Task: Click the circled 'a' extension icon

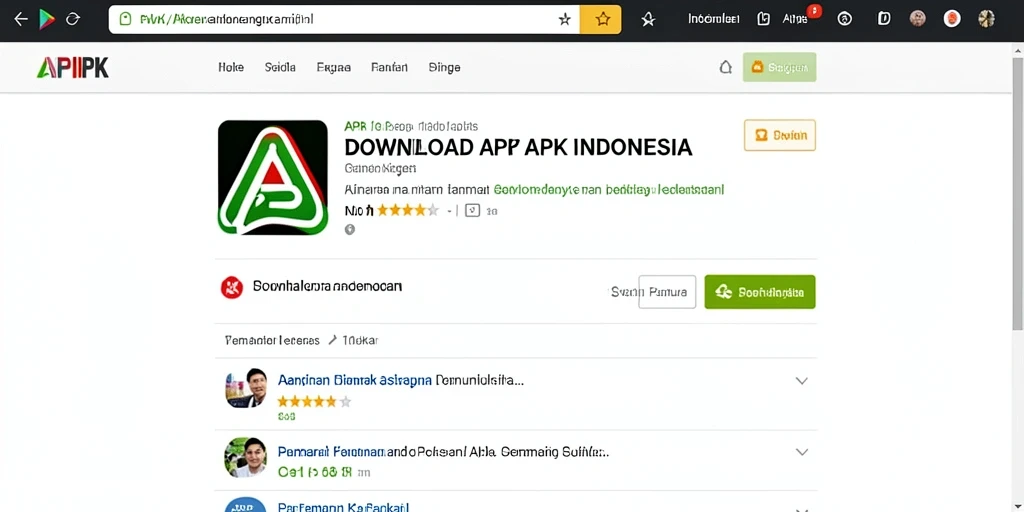Action: click(x=844, y=19)
